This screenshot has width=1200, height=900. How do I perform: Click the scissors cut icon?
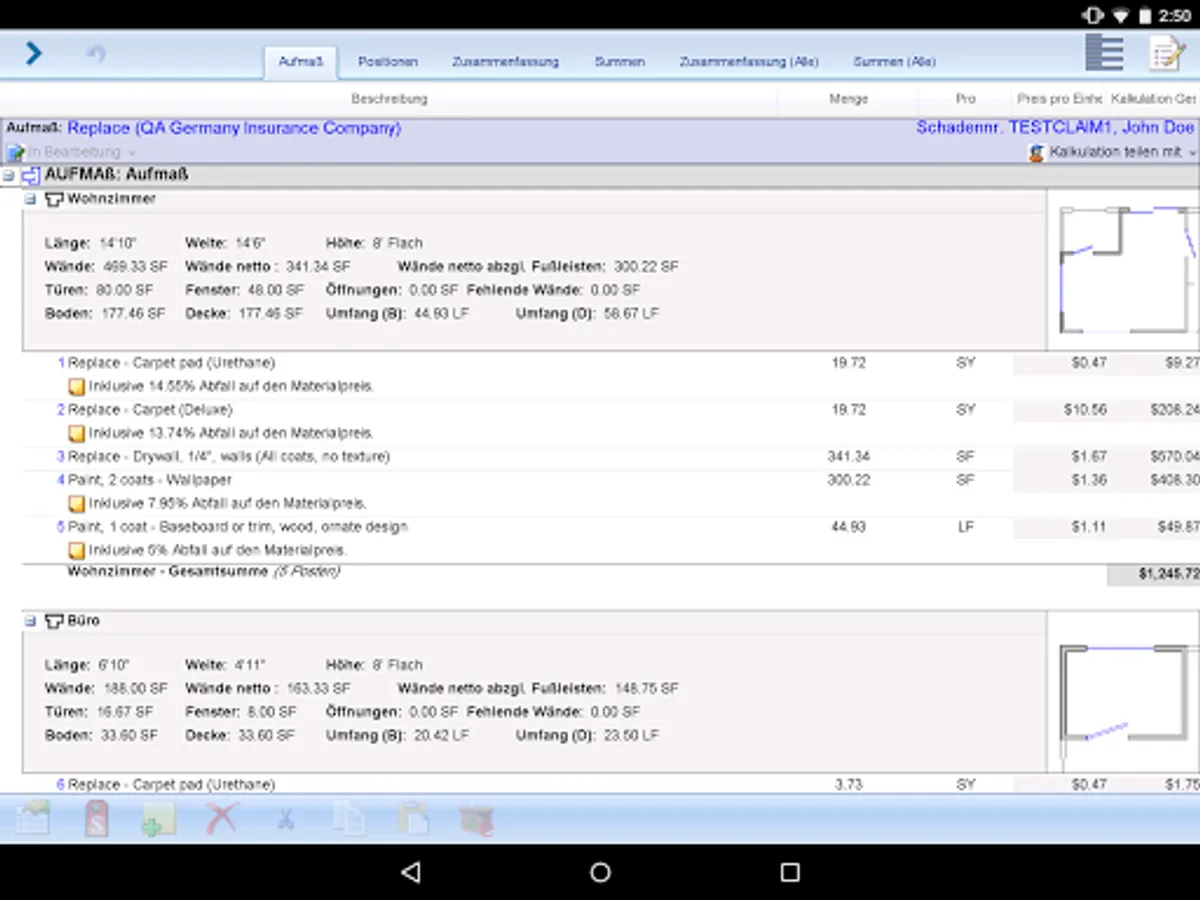point(285,819)
